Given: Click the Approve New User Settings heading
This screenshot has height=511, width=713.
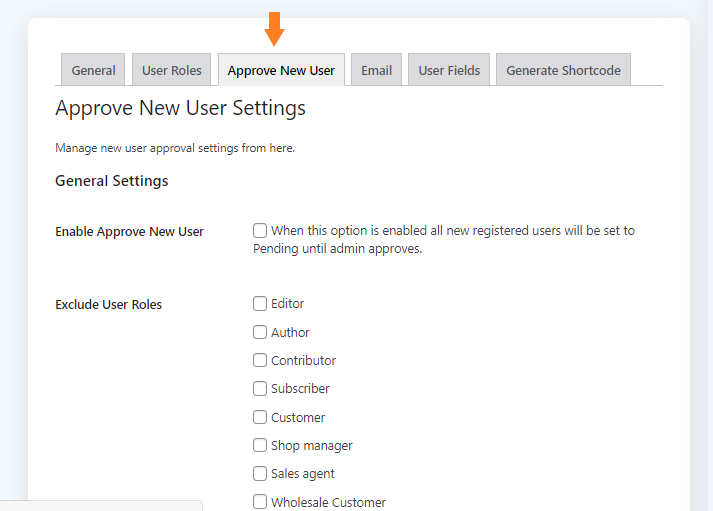Looking at the screenshot, I should point(180,108).
